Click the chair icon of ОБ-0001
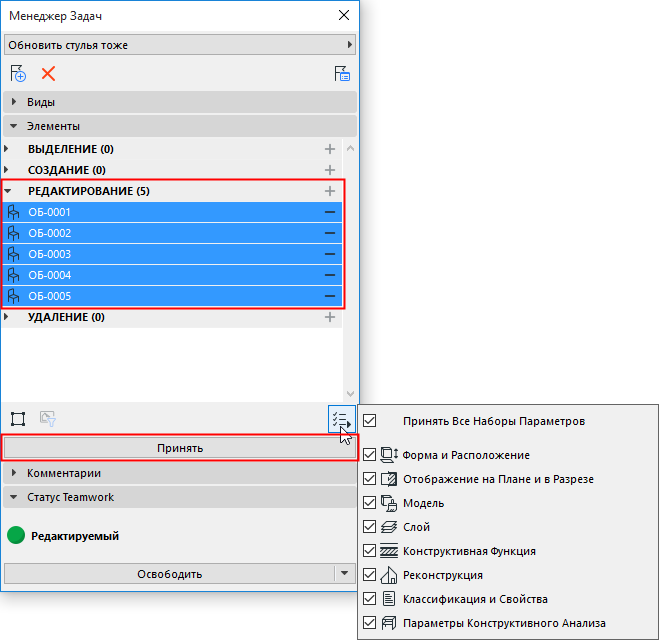 13,212
